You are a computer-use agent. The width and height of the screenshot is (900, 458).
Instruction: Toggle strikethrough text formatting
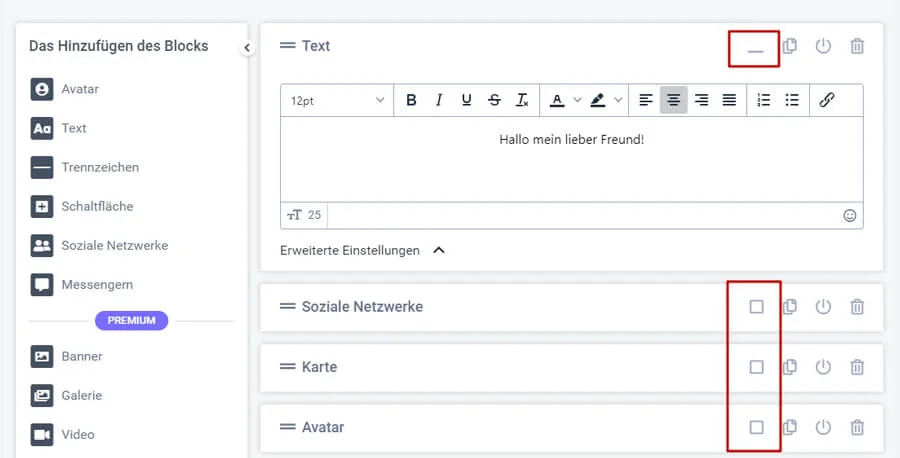tap(494, 100)
